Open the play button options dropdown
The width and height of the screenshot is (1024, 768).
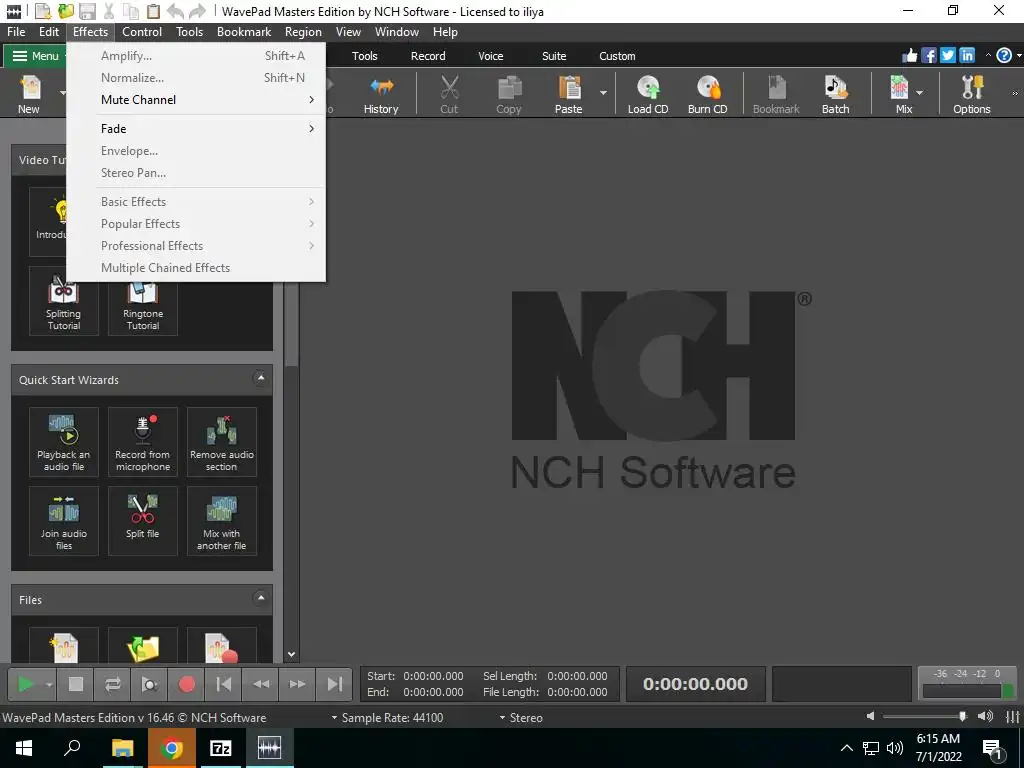click(49, 684)
